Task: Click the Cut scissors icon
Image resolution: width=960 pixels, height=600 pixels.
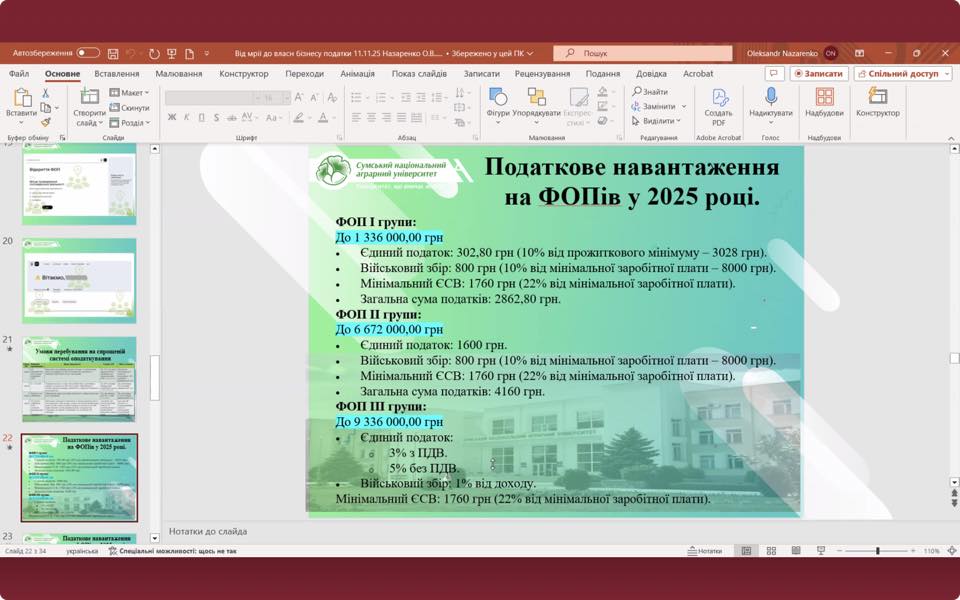Action: pos(46,93)
